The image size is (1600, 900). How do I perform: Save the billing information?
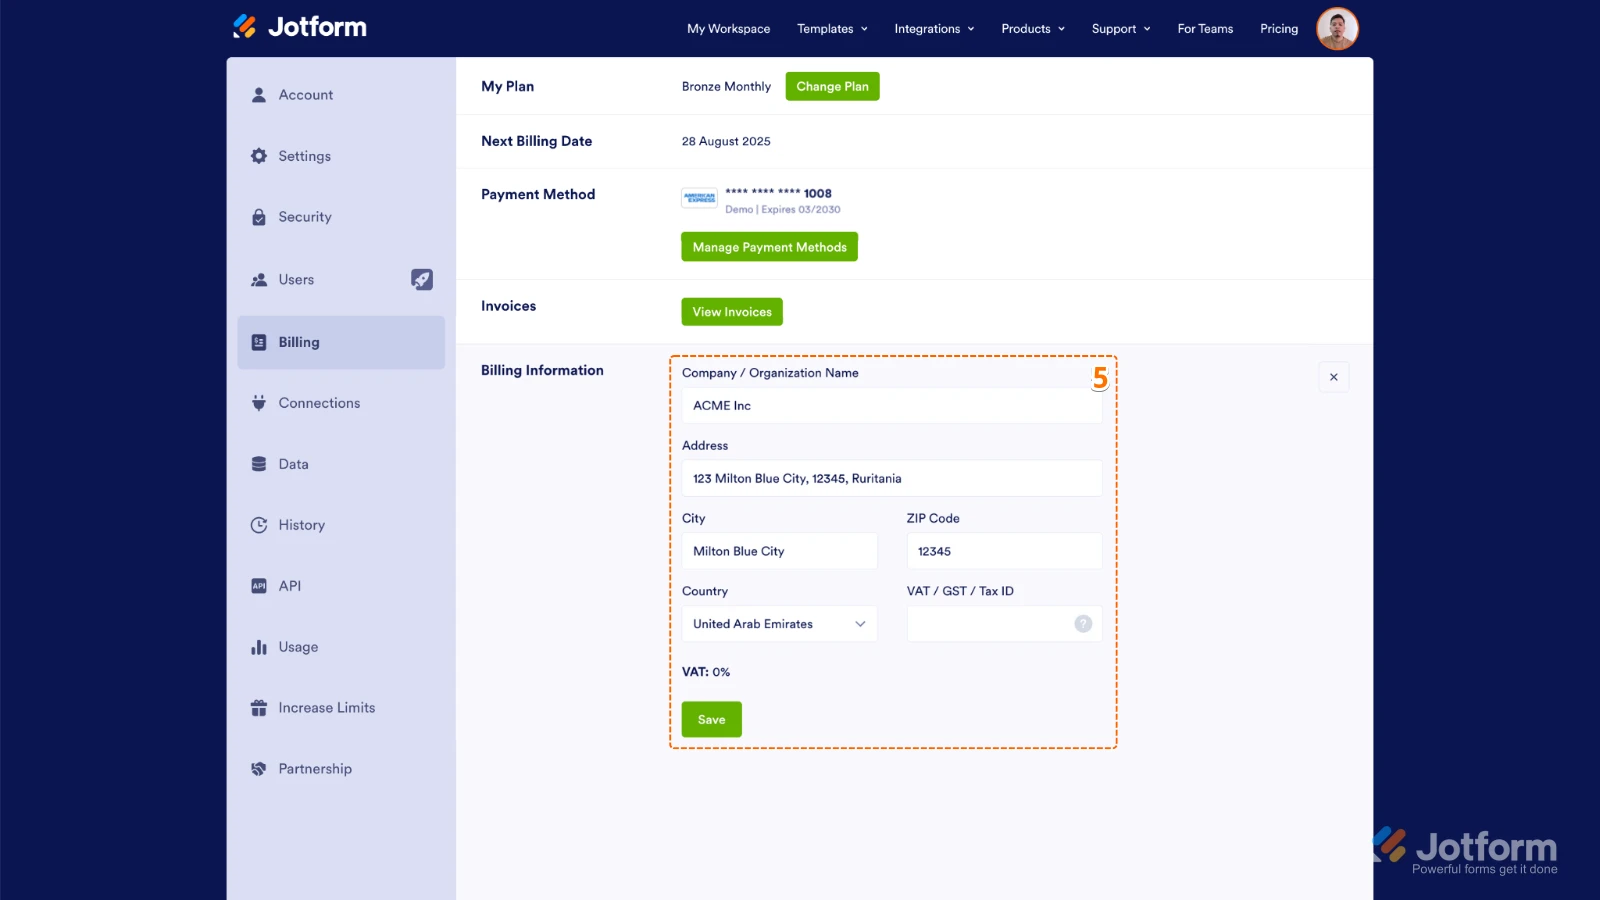711,718
